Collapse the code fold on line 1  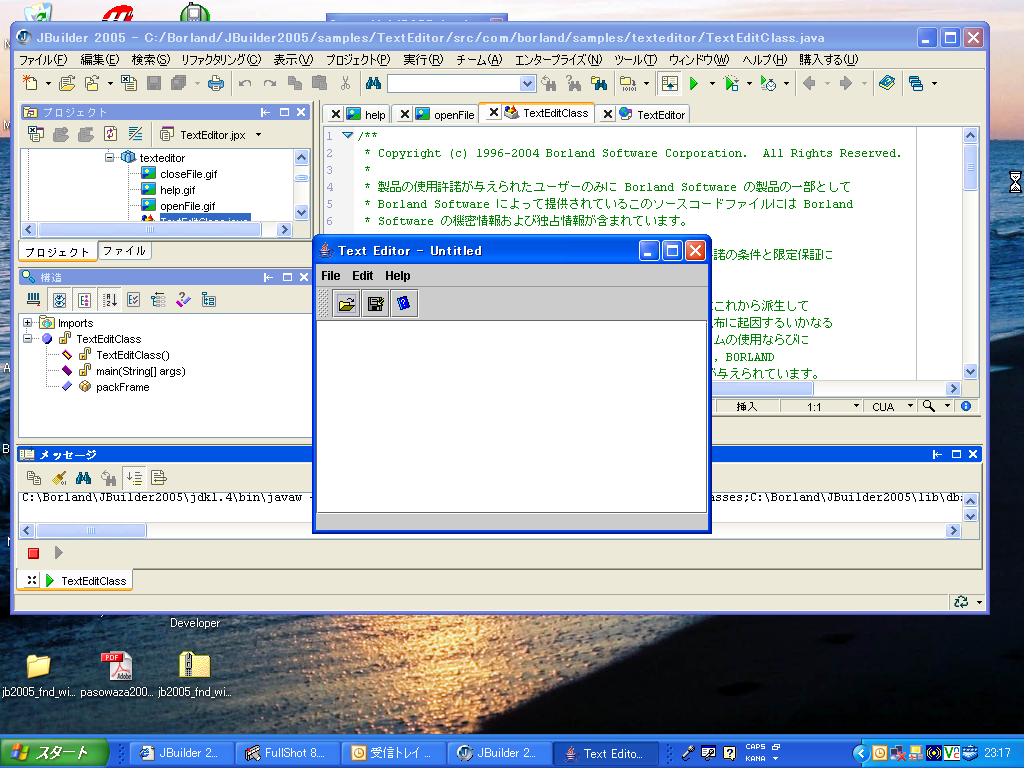[347, 135]
